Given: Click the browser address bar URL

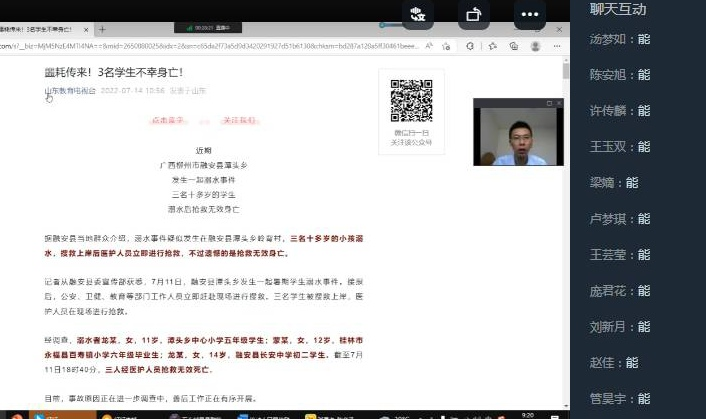Looking at the screenshot, I should click(x=200, y=46).
